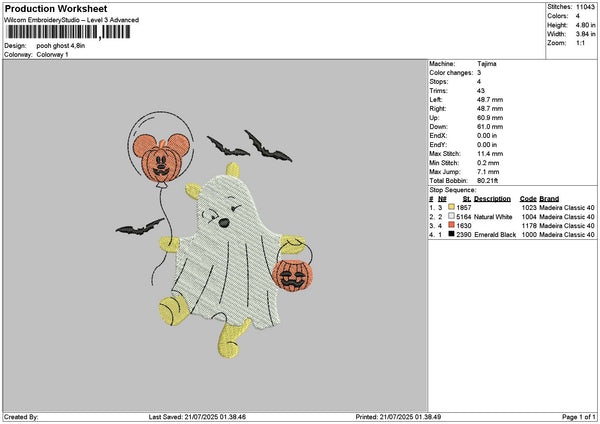Click the 'Printed: 21/07/2025' footer text

[x=398, y=417]
